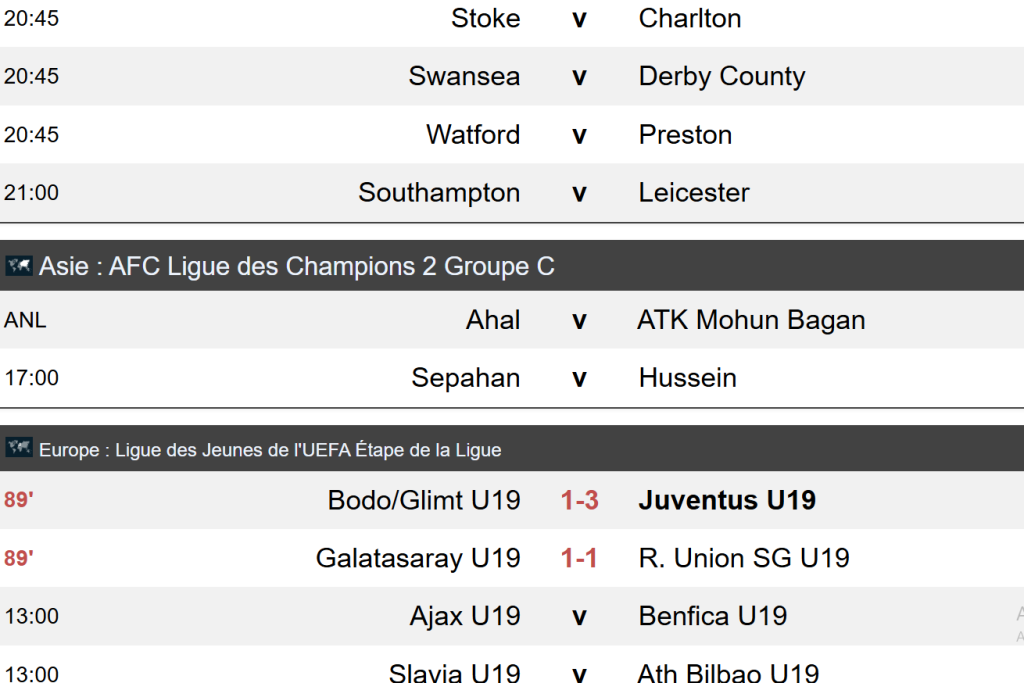
Task: Click the Europe league world map icon
Action: click(19, 449)
